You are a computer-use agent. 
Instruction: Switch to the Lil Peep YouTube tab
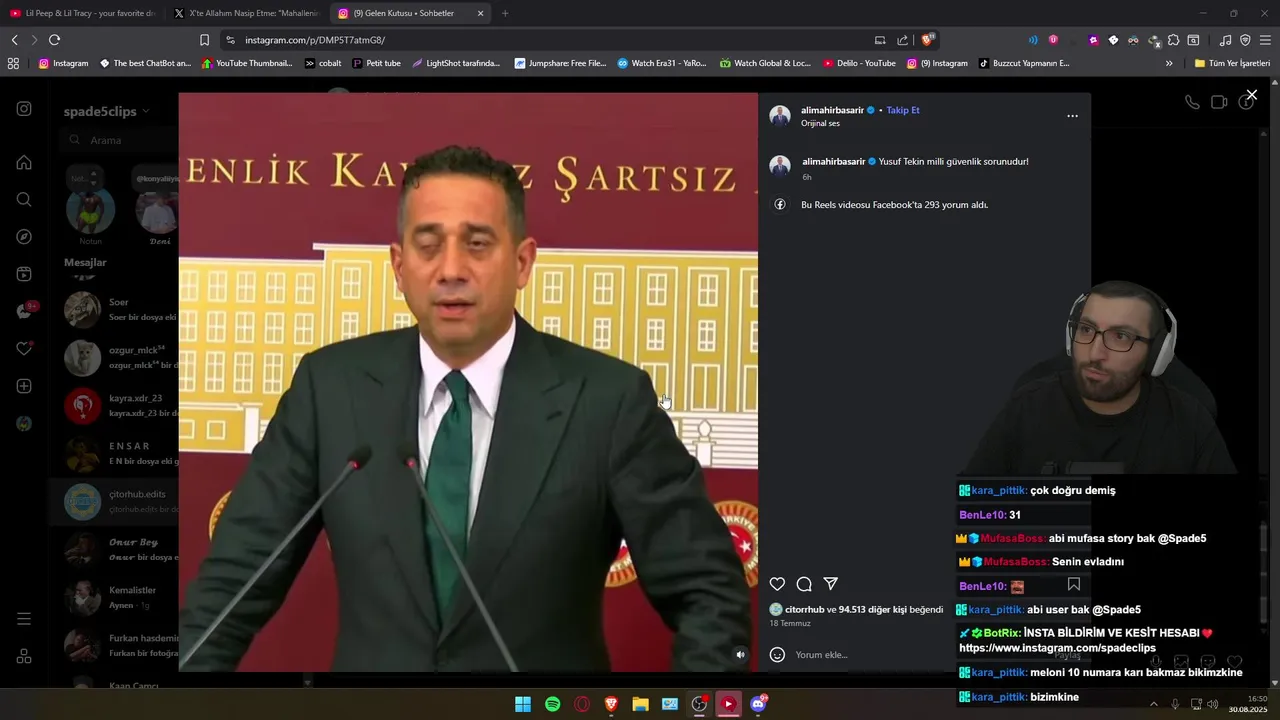(82, 13)
